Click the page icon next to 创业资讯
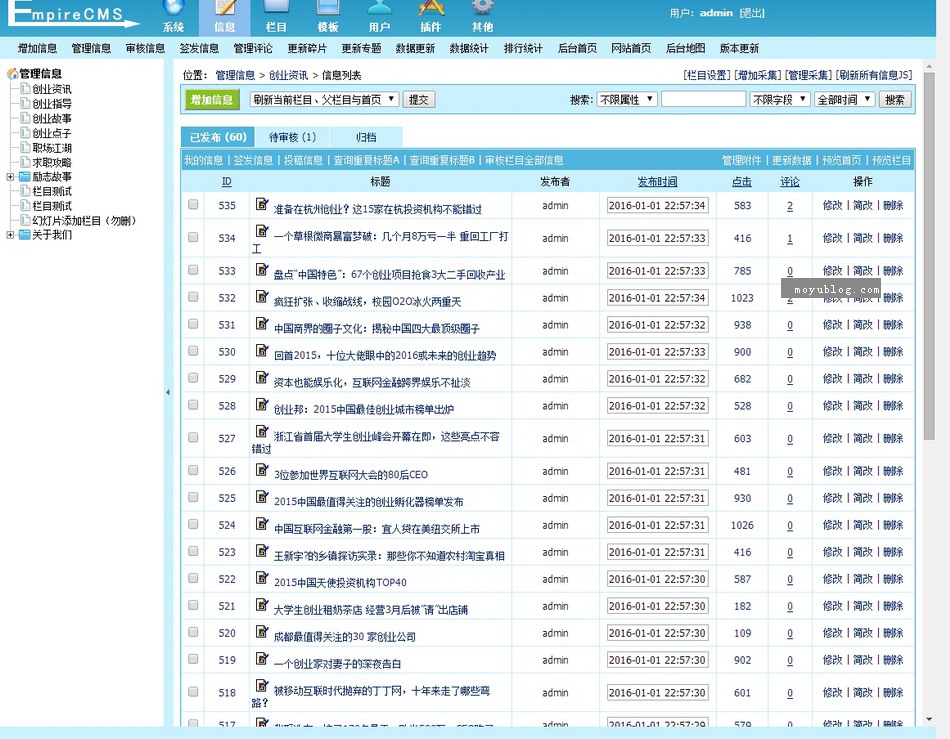The width and height of the screenshot is (950, 739). [25, 88]
